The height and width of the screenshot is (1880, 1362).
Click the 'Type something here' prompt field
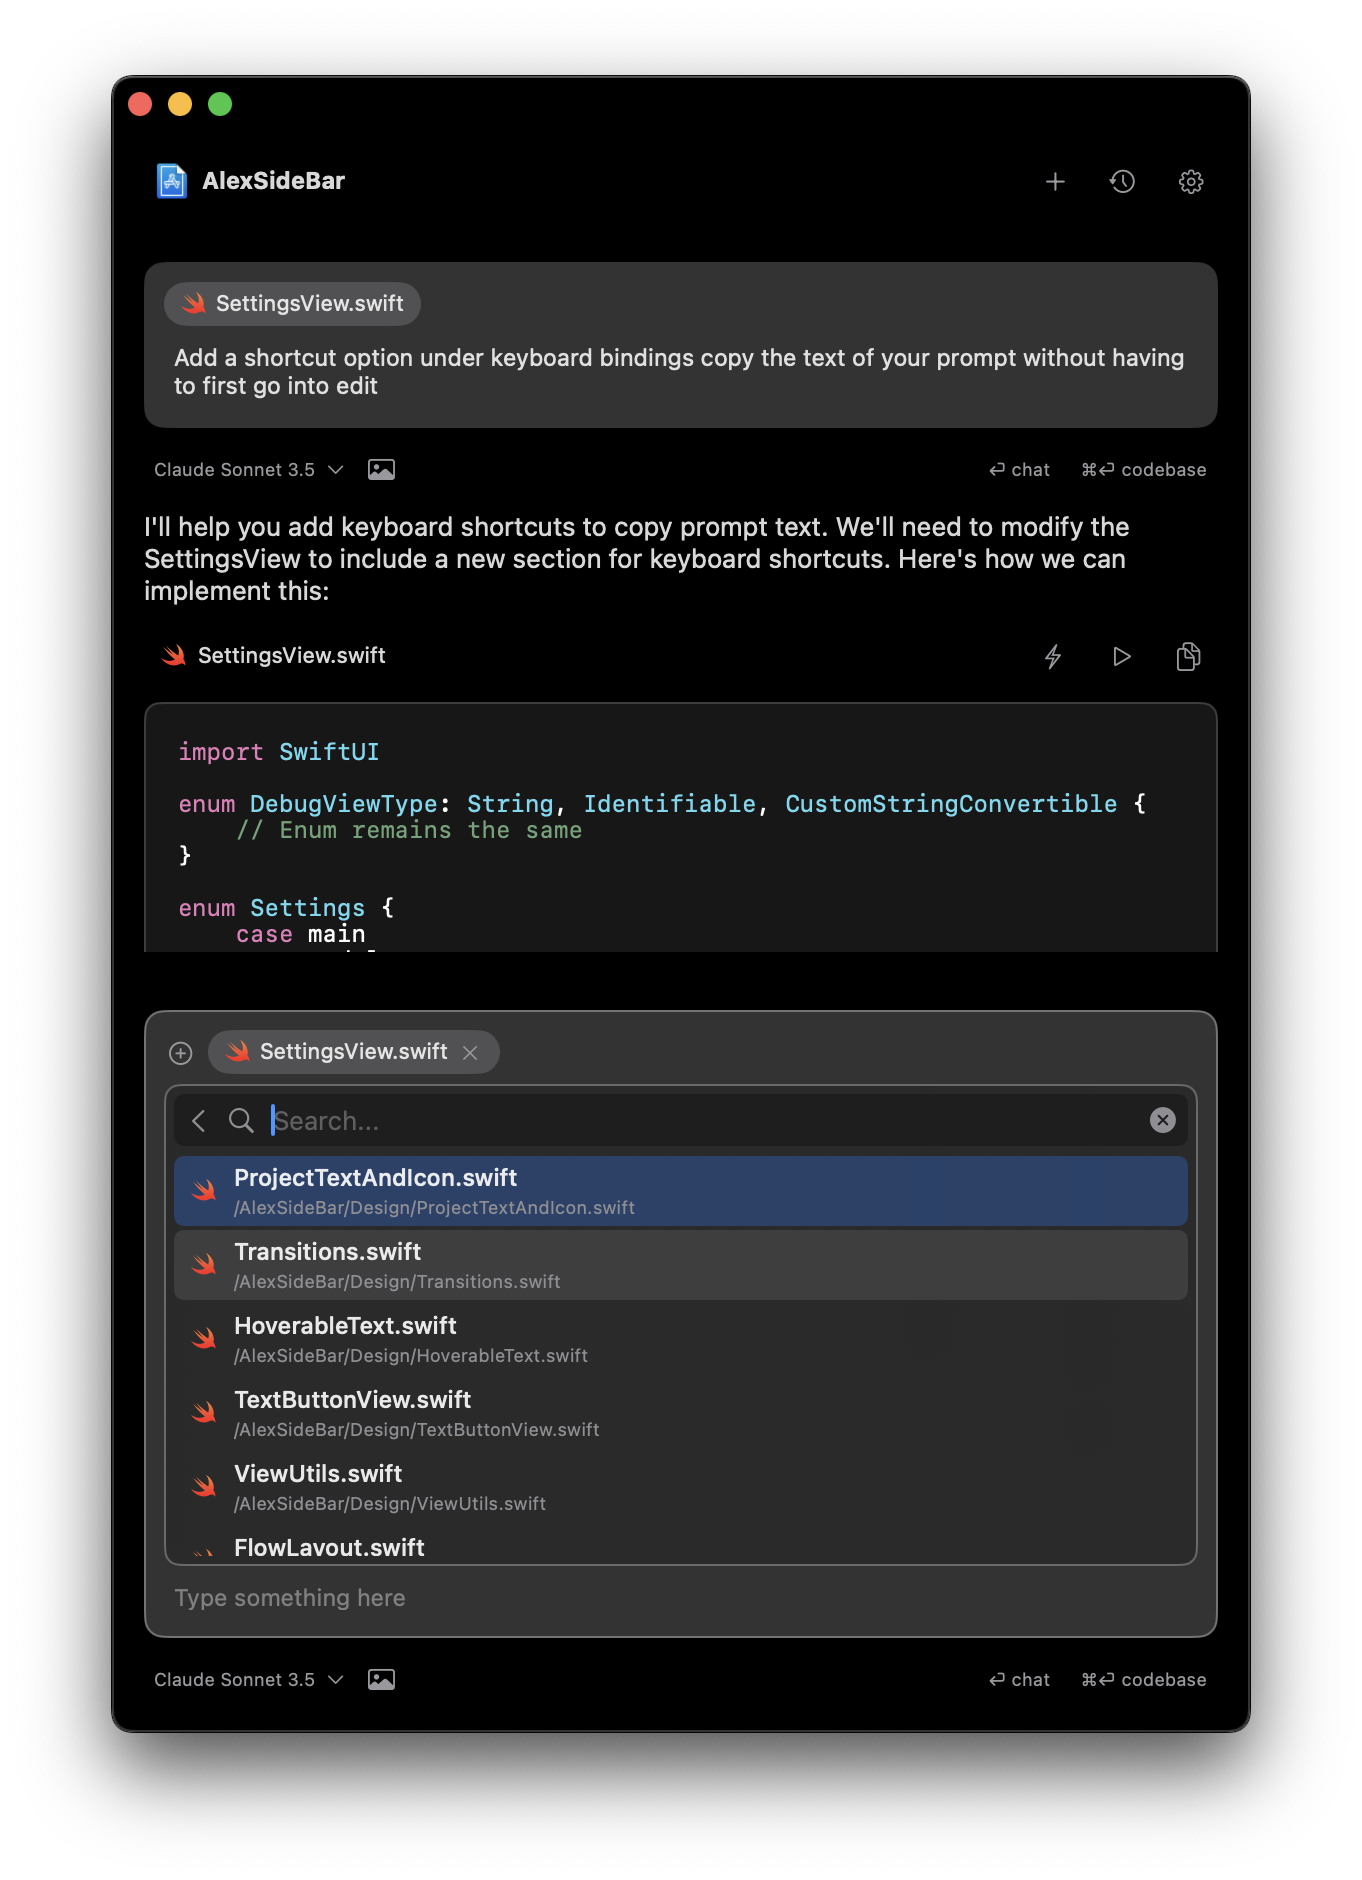680,1597
